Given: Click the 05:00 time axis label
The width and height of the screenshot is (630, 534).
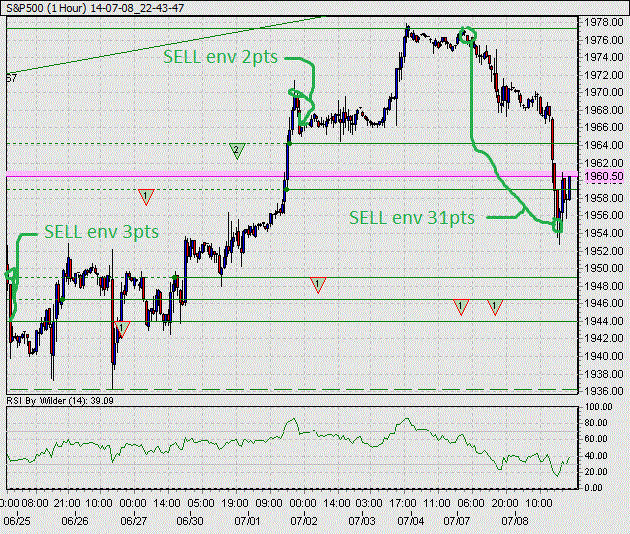Looking at the screenshot, I should click(x=201, y=503).
